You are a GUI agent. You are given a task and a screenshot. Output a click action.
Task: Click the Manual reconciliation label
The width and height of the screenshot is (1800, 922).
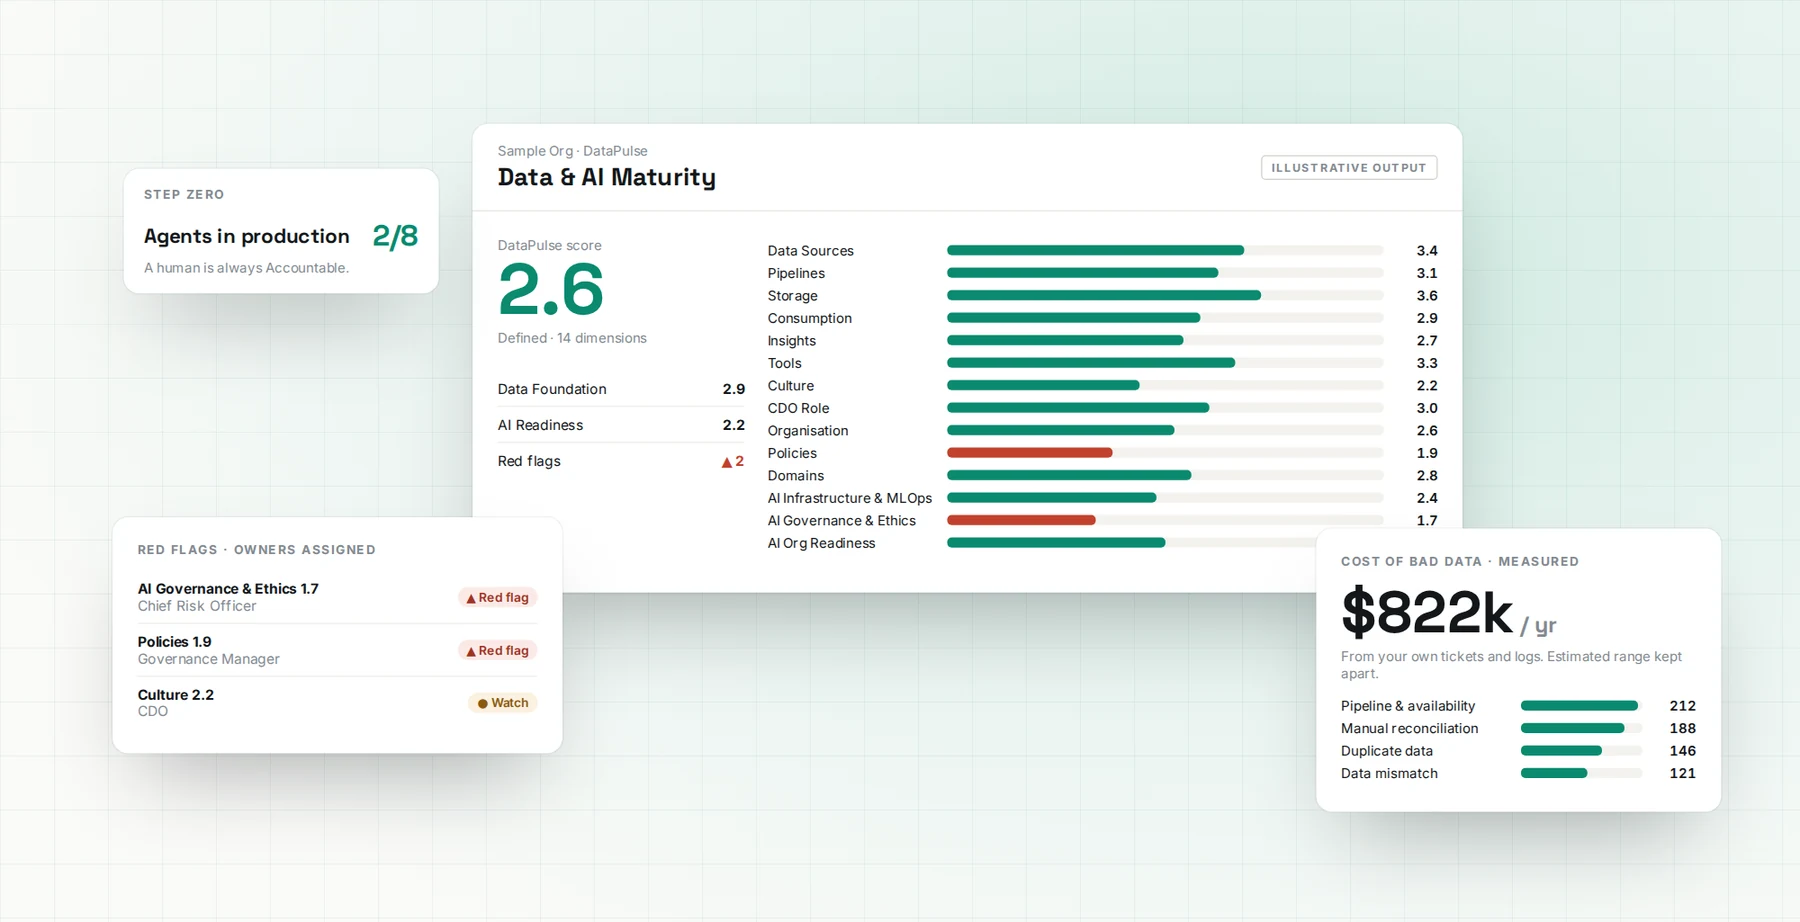click(1410, 729)
